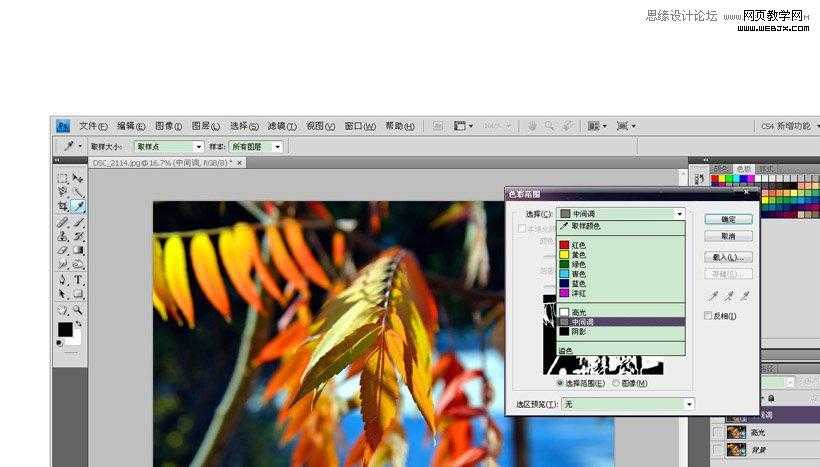820x467 pixels.
Task: Choose the 选择范围 radio button
Action: 560,383
